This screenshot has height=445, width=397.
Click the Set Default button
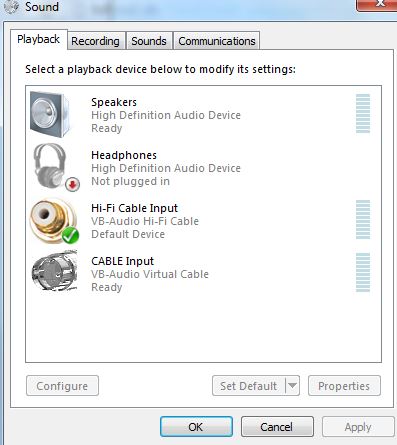[249, 386]
